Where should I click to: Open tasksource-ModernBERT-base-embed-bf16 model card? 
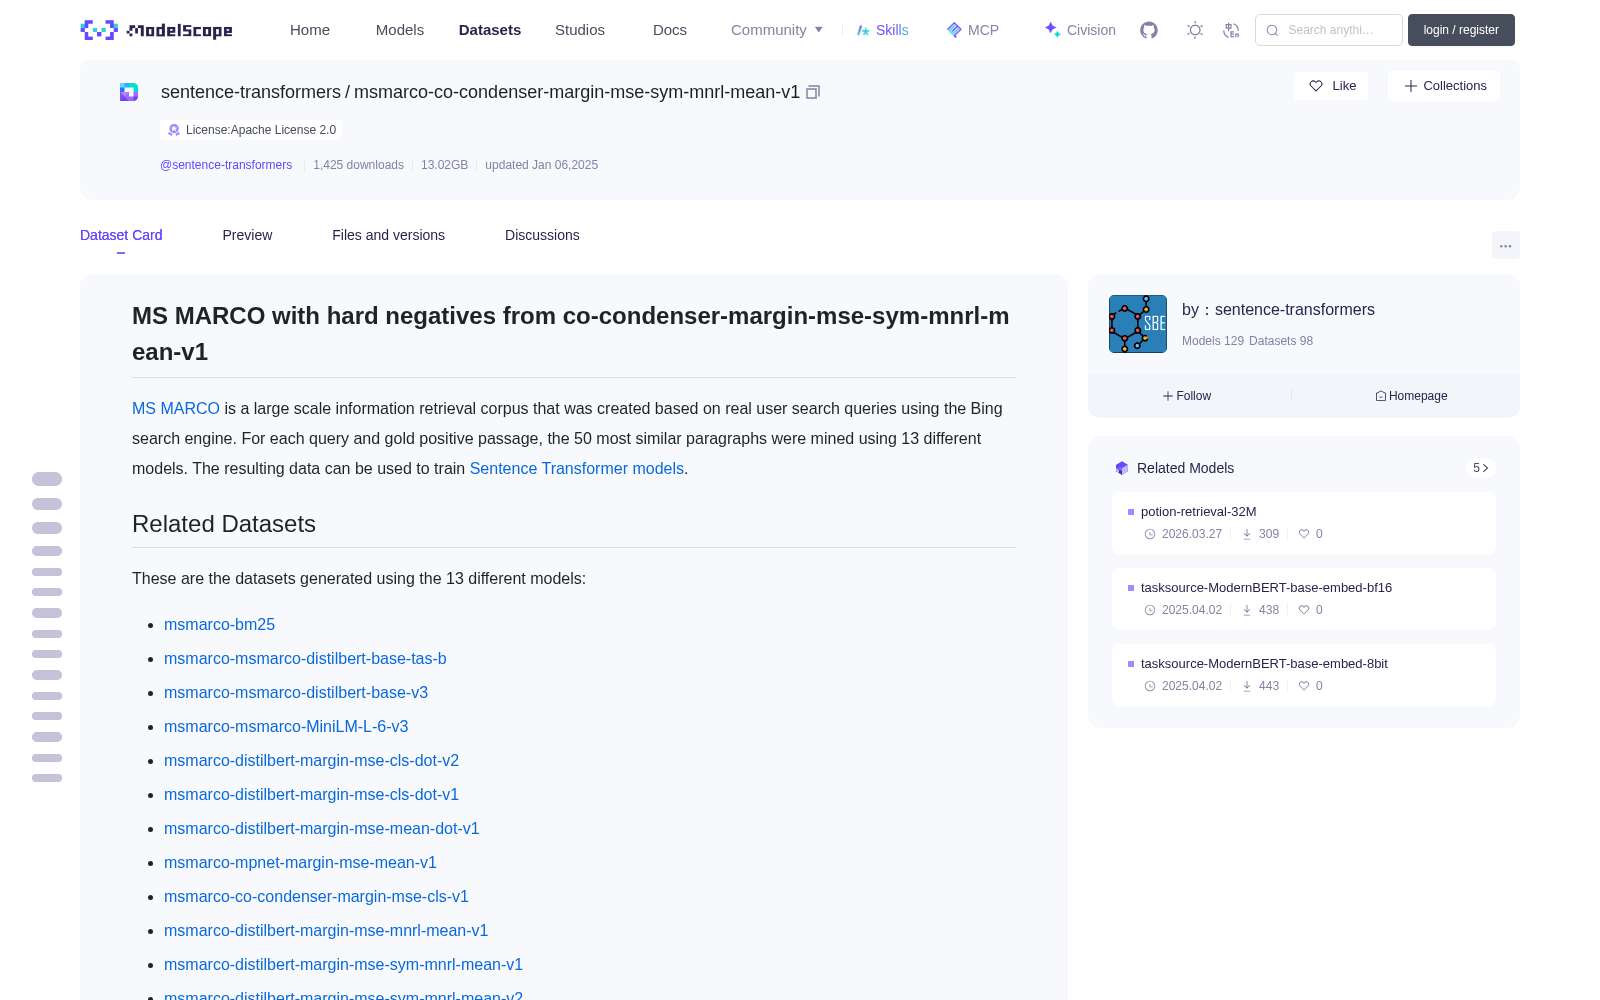coord(1304,599)
